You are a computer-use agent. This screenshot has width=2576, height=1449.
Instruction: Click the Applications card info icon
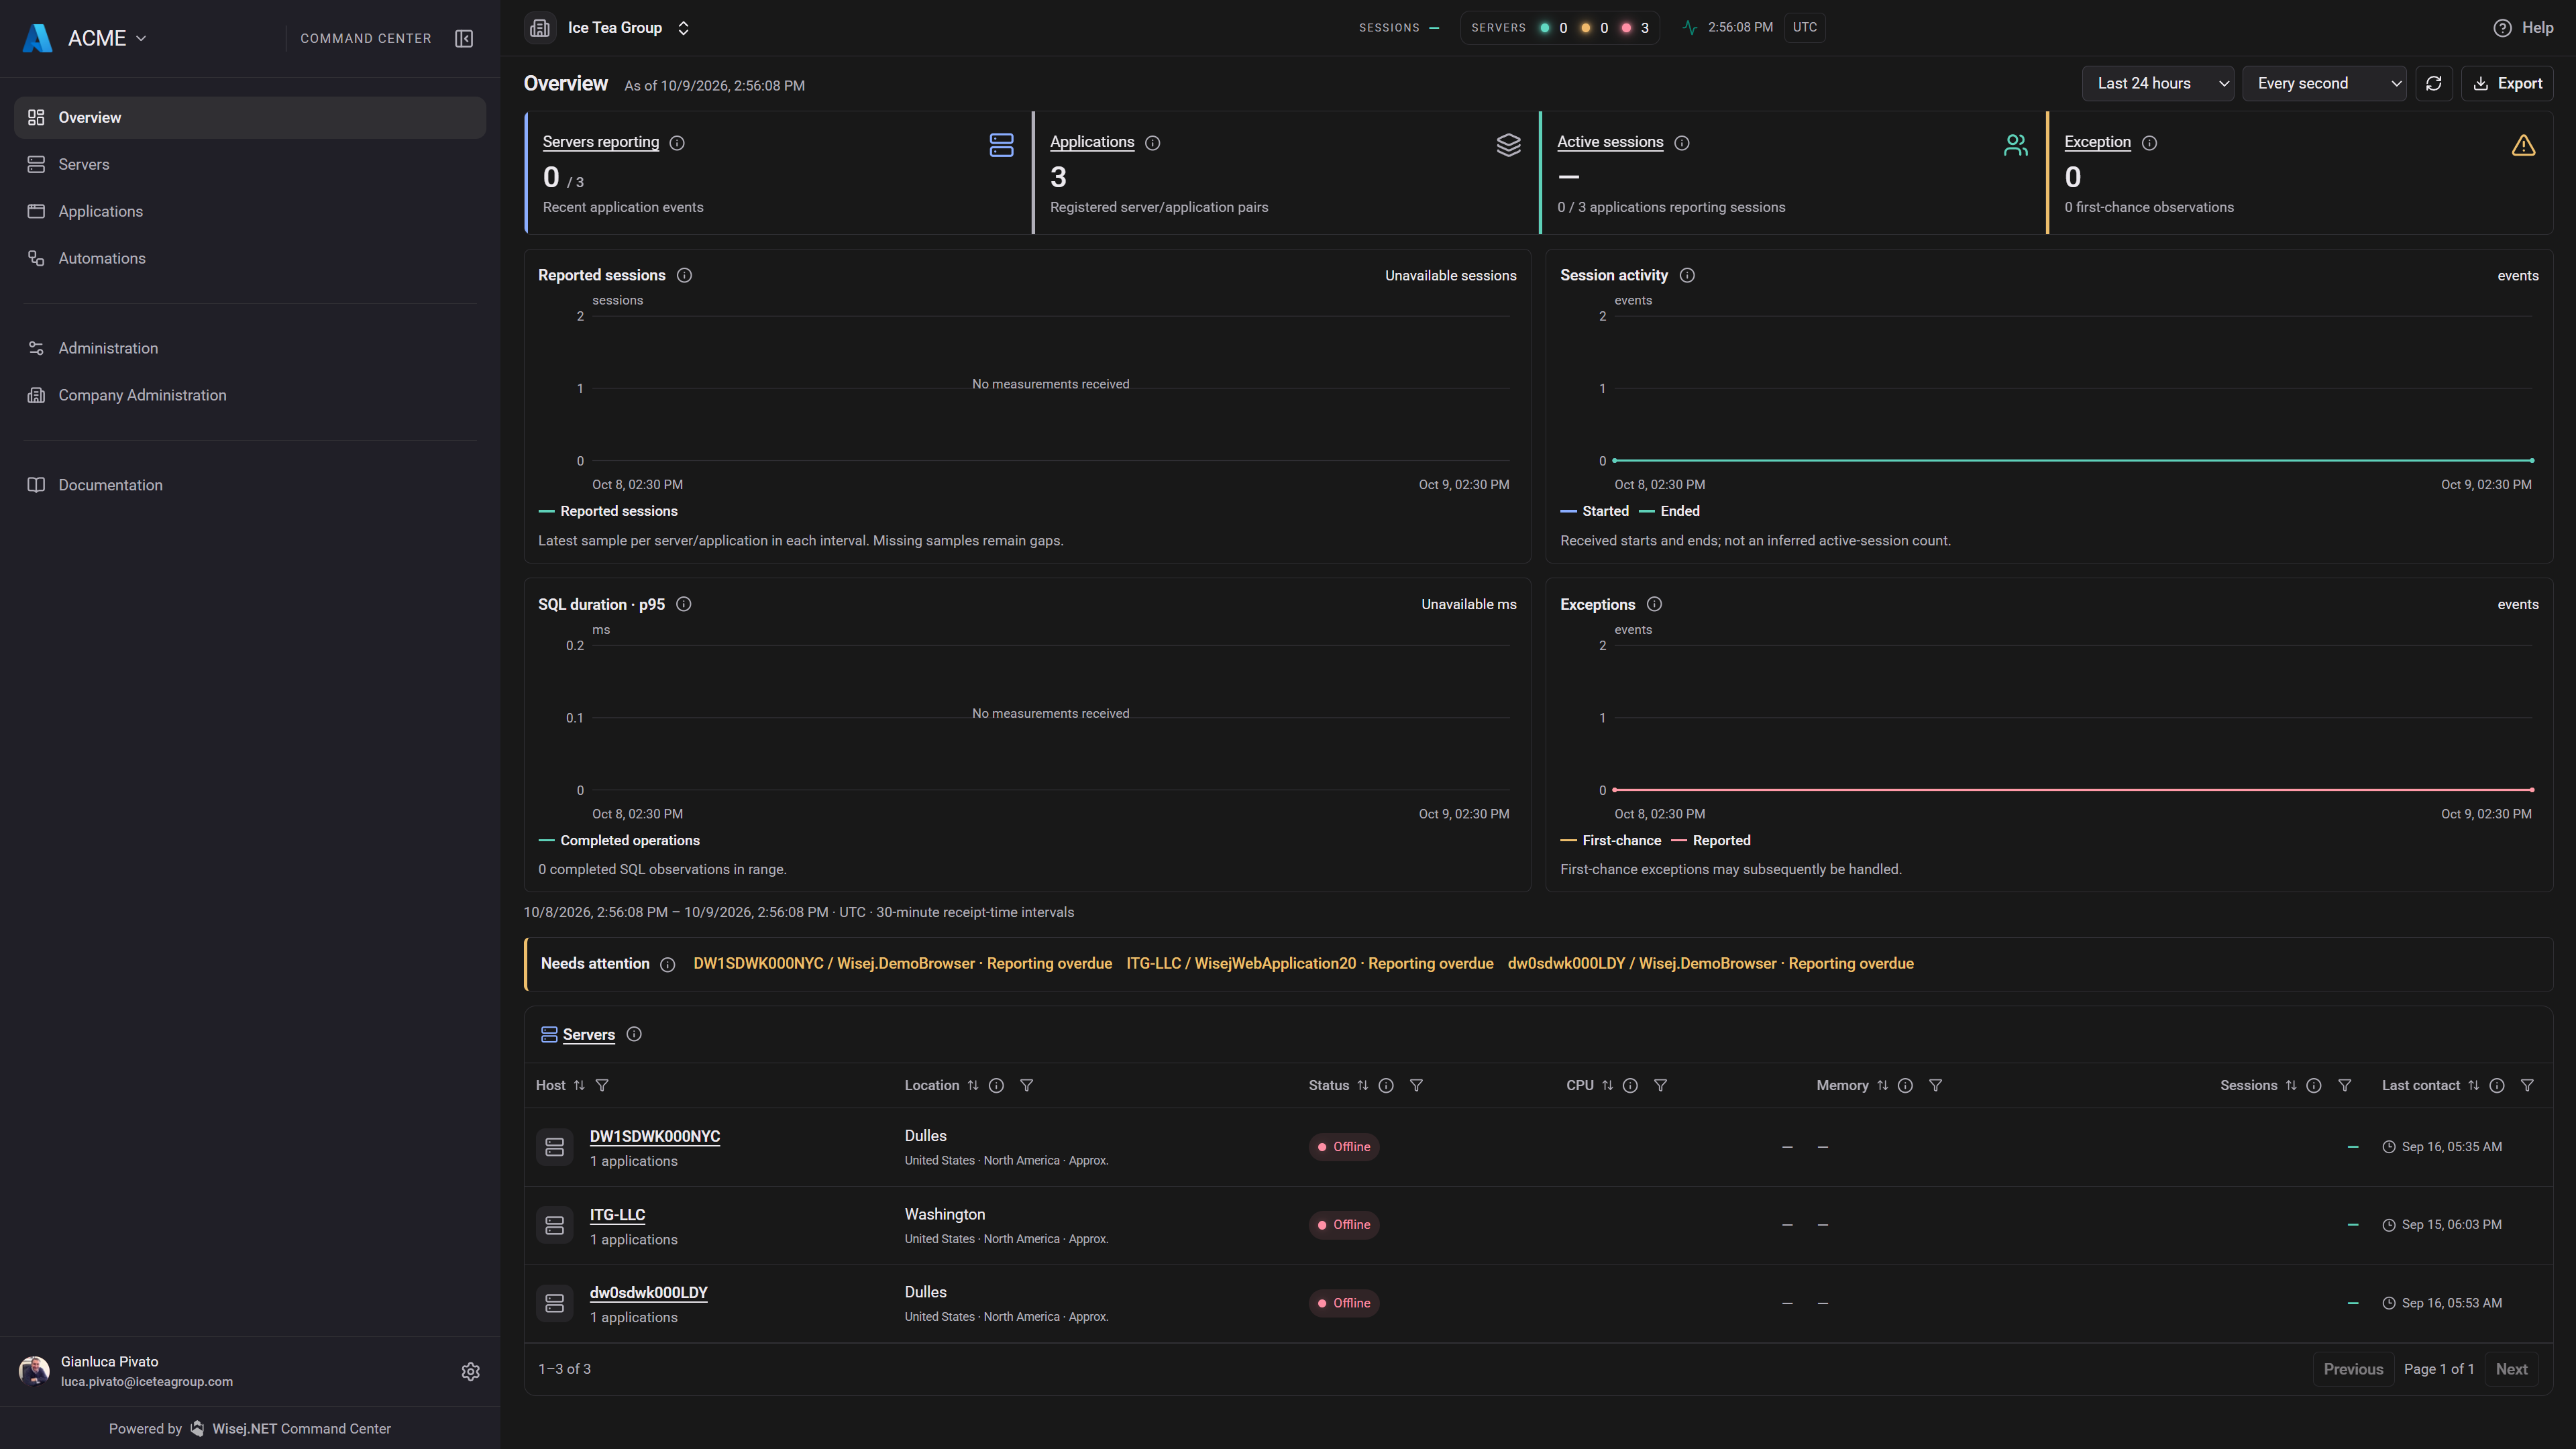point(1152,143)
